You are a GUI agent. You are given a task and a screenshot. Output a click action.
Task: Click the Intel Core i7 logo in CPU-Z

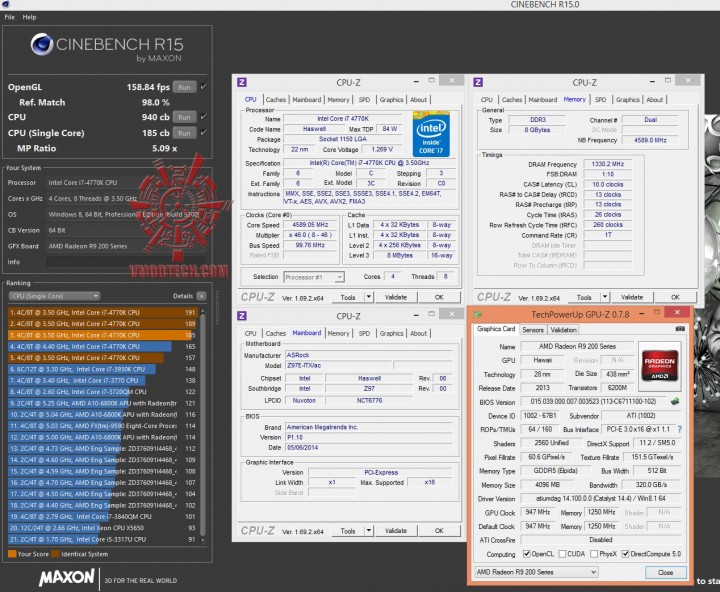click(x=431, y=134)
